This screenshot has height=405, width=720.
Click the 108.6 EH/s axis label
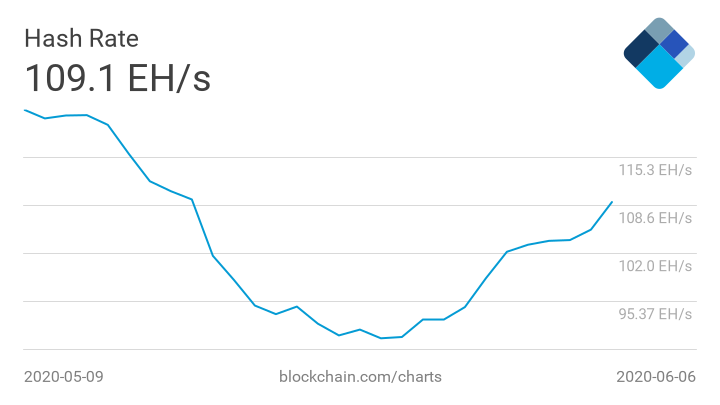[x=655, y=218]
